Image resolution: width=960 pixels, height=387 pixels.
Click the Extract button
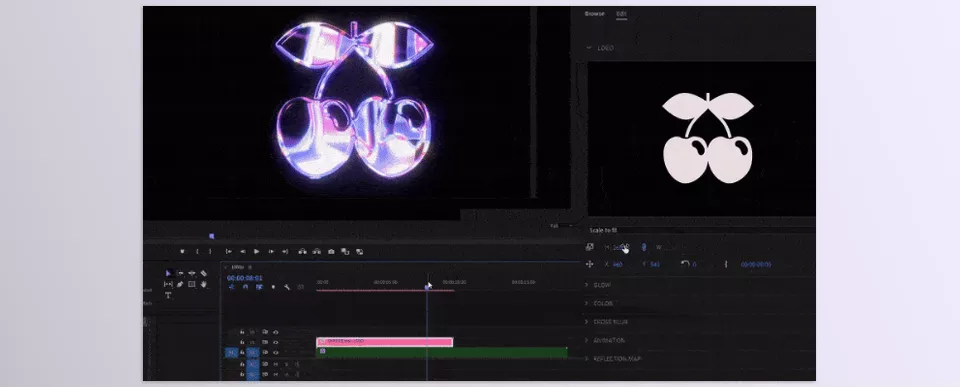point(317,252)
